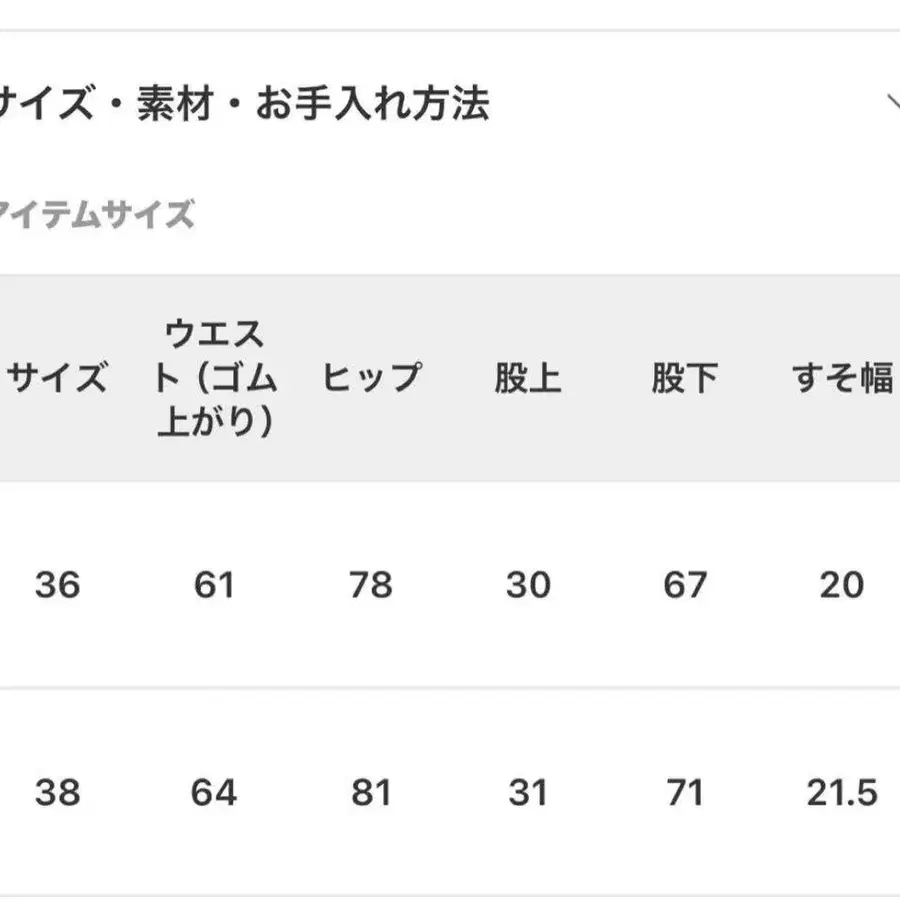Click rise value 31 in the 股上 column
This screenshot has width=900, height=900.
(x=528, y=793)
